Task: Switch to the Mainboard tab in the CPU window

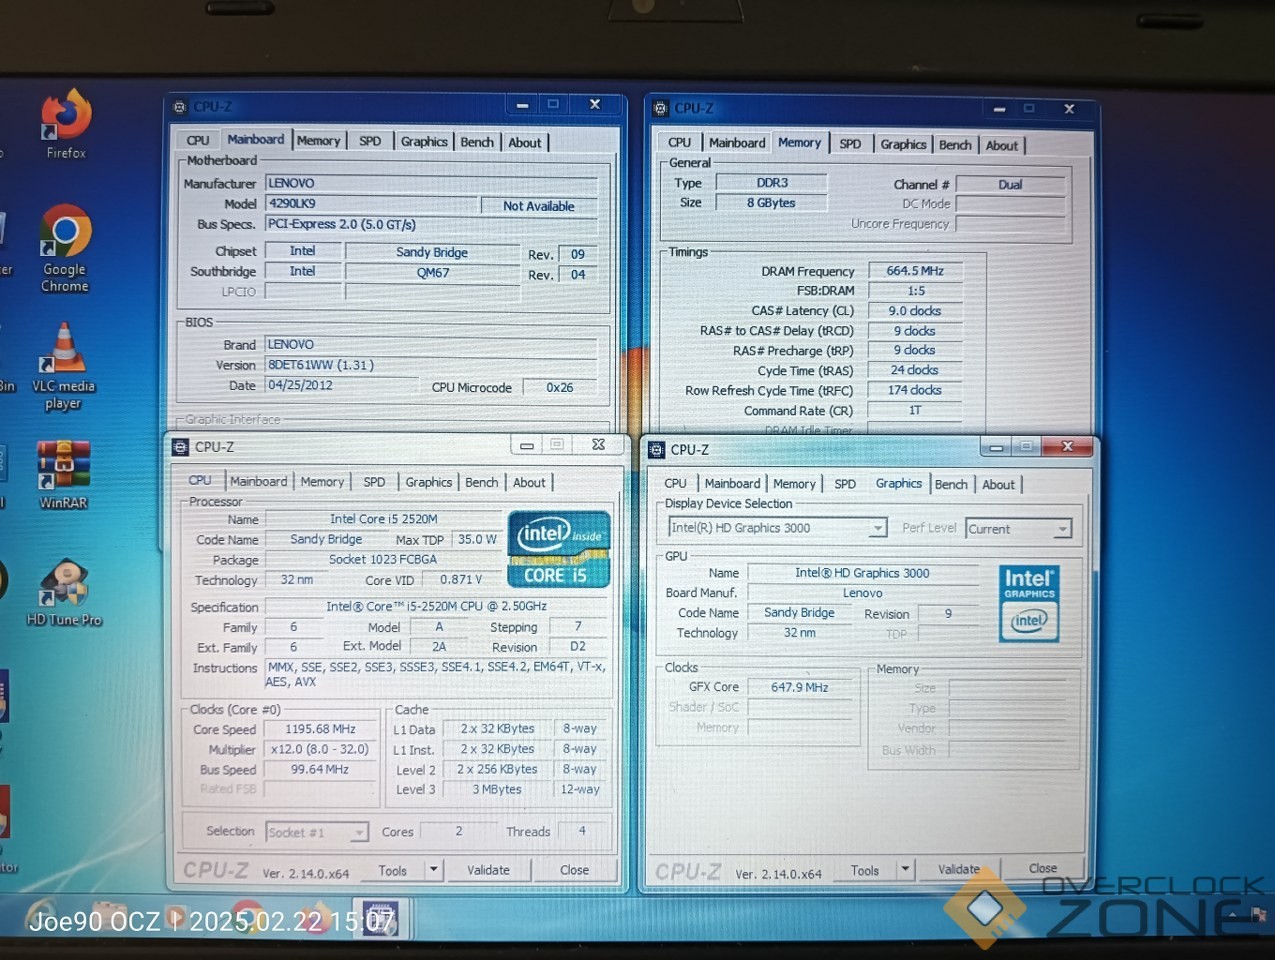Action: (x=258, y=481)
